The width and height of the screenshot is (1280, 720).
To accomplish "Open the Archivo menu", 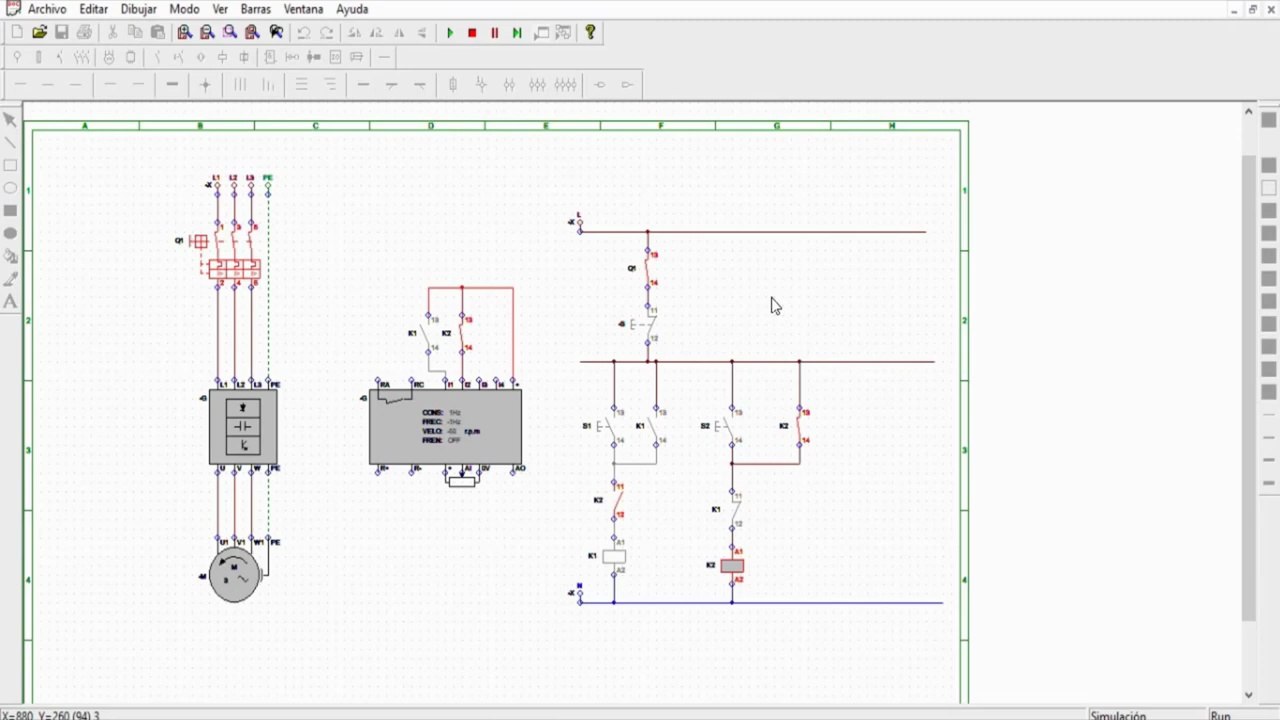I will [x=47, y=9].
